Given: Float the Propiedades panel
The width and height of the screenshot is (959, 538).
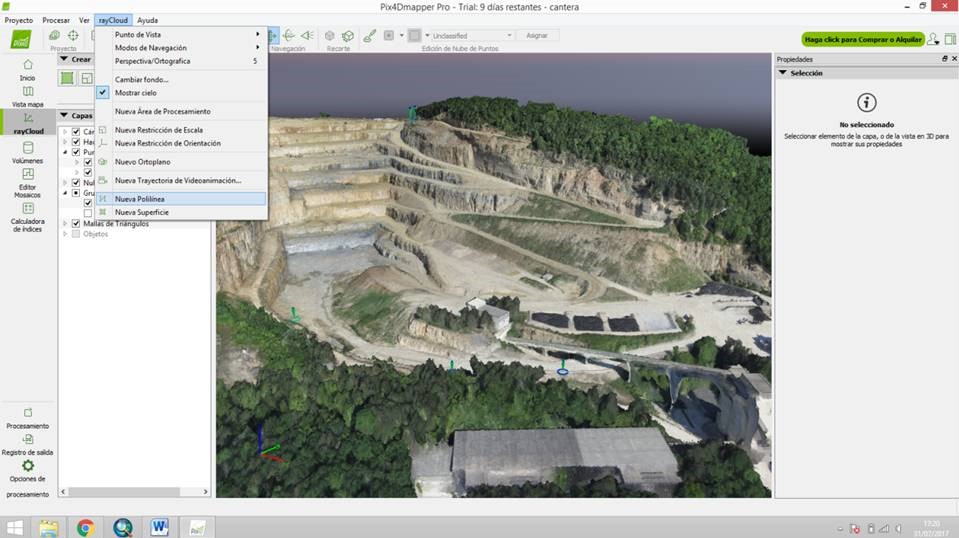Looking at the screenshot, I should coord(944,59).
